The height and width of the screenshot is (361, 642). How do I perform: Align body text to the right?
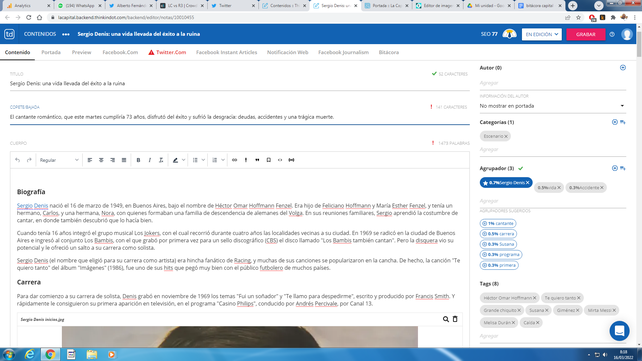(113, 160)
